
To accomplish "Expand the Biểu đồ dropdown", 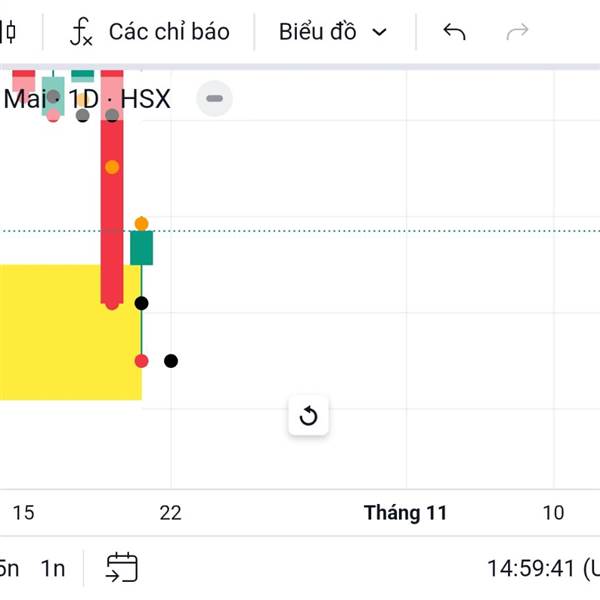I will click(332, 32).
